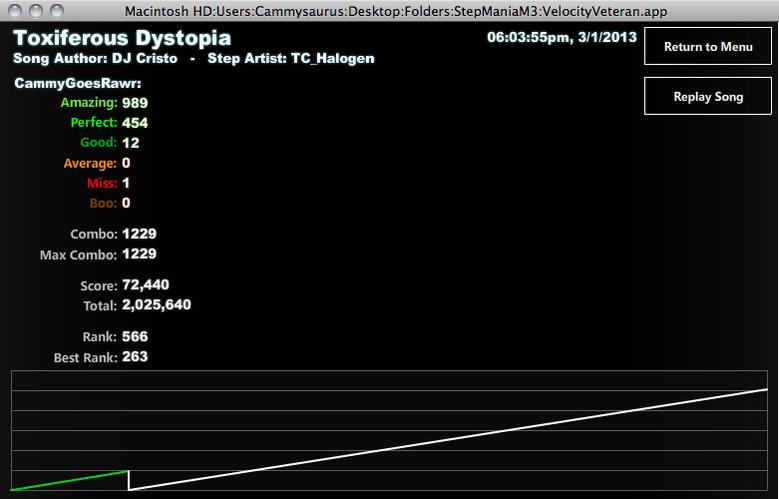Click the Return to Menu button
This screenshot has width=779, height=499.
(x=707, y=46)
